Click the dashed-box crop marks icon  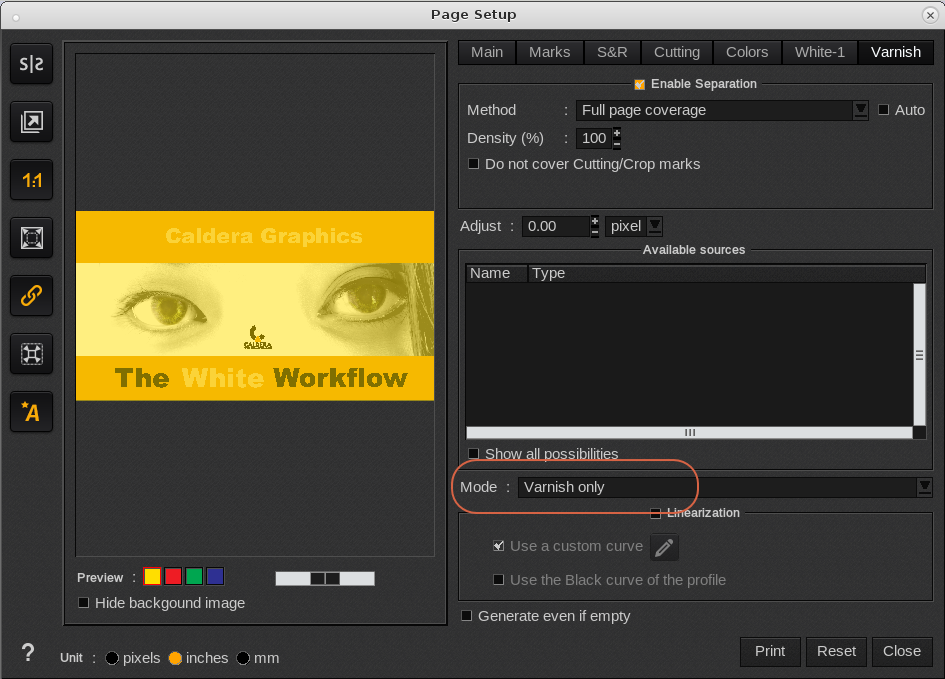(x=32, y=354)
